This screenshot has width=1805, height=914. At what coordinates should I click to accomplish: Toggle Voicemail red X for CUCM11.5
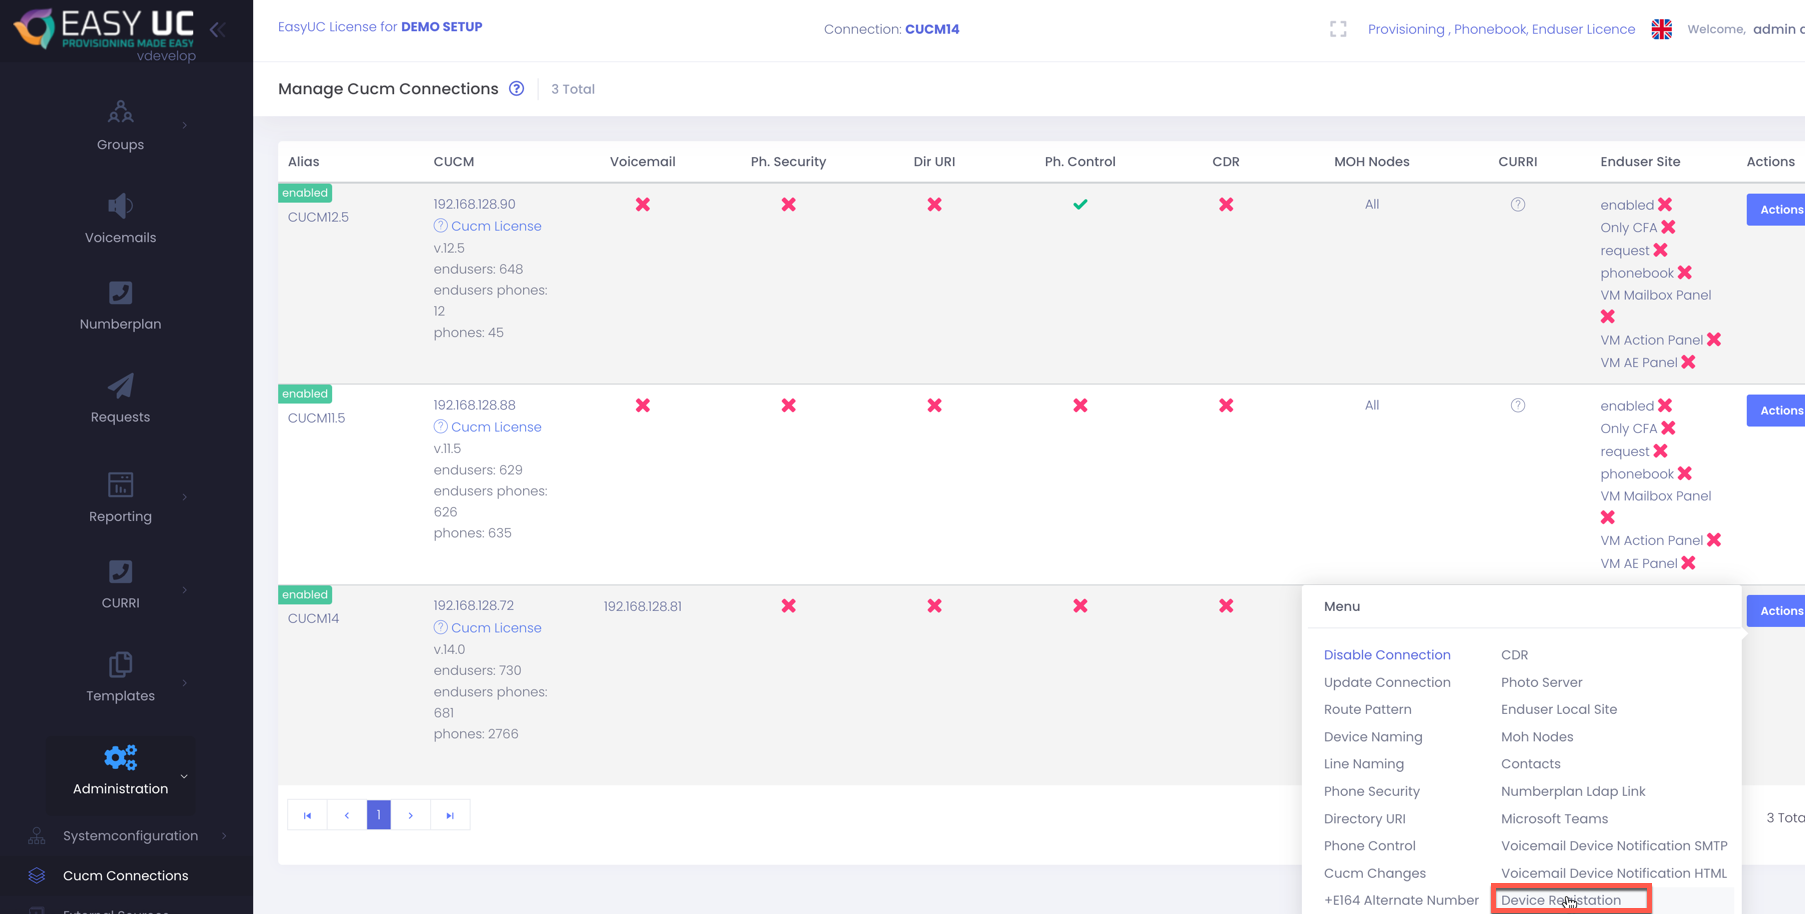pyautogui.click(x=642, y=406)
